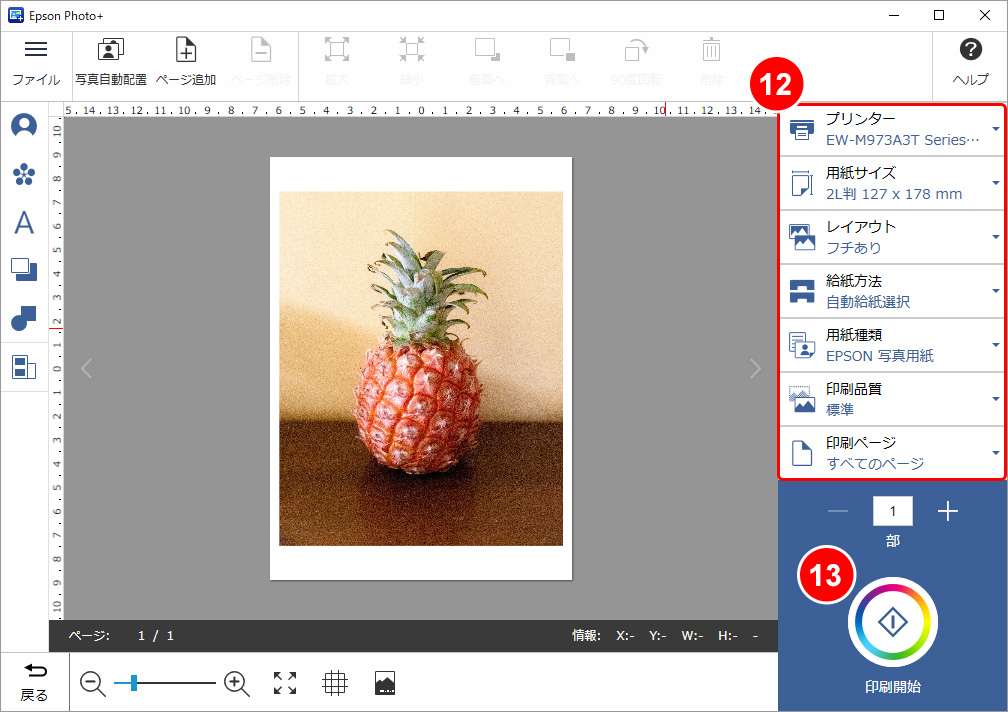Expand the 印刷品質 print quality dropdown
1008x712 pixels.
(x=892, y=399)
